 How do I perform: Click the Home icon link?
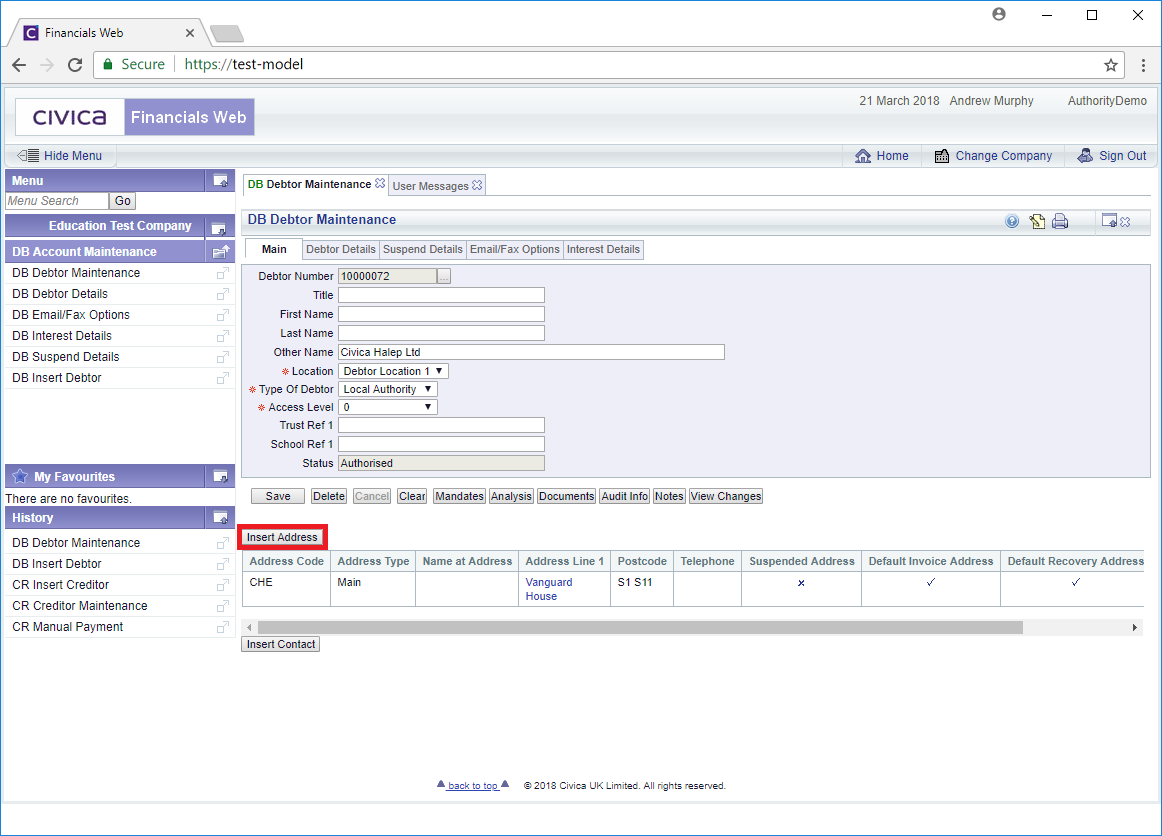coord(881,156)
